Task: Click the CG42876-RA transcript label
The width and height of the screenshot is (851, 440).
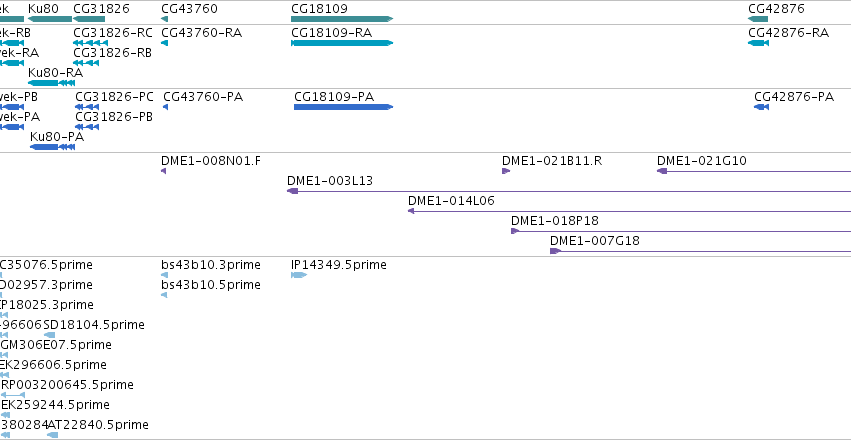Action: (x=789, y=33)
